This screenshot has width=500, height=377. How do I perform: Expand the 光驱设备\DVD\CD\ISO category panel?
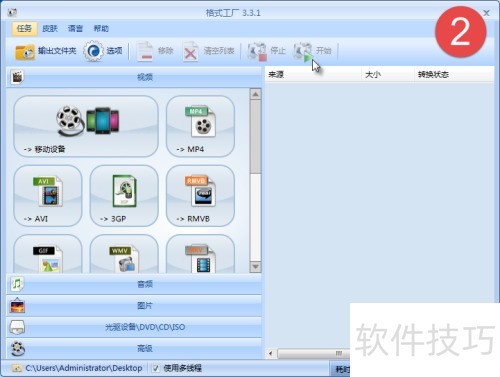tap(134, 327)
